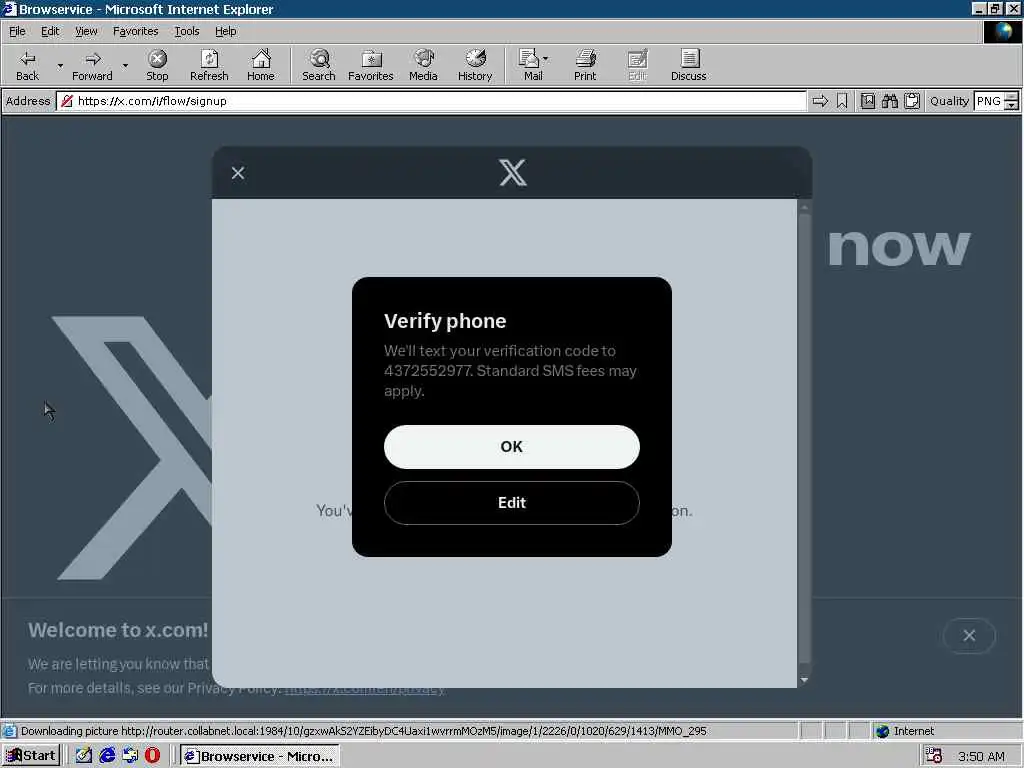The image size is (1024, 768).
Task: Click the address bar URL field
Action: click(x=431, y=101)
